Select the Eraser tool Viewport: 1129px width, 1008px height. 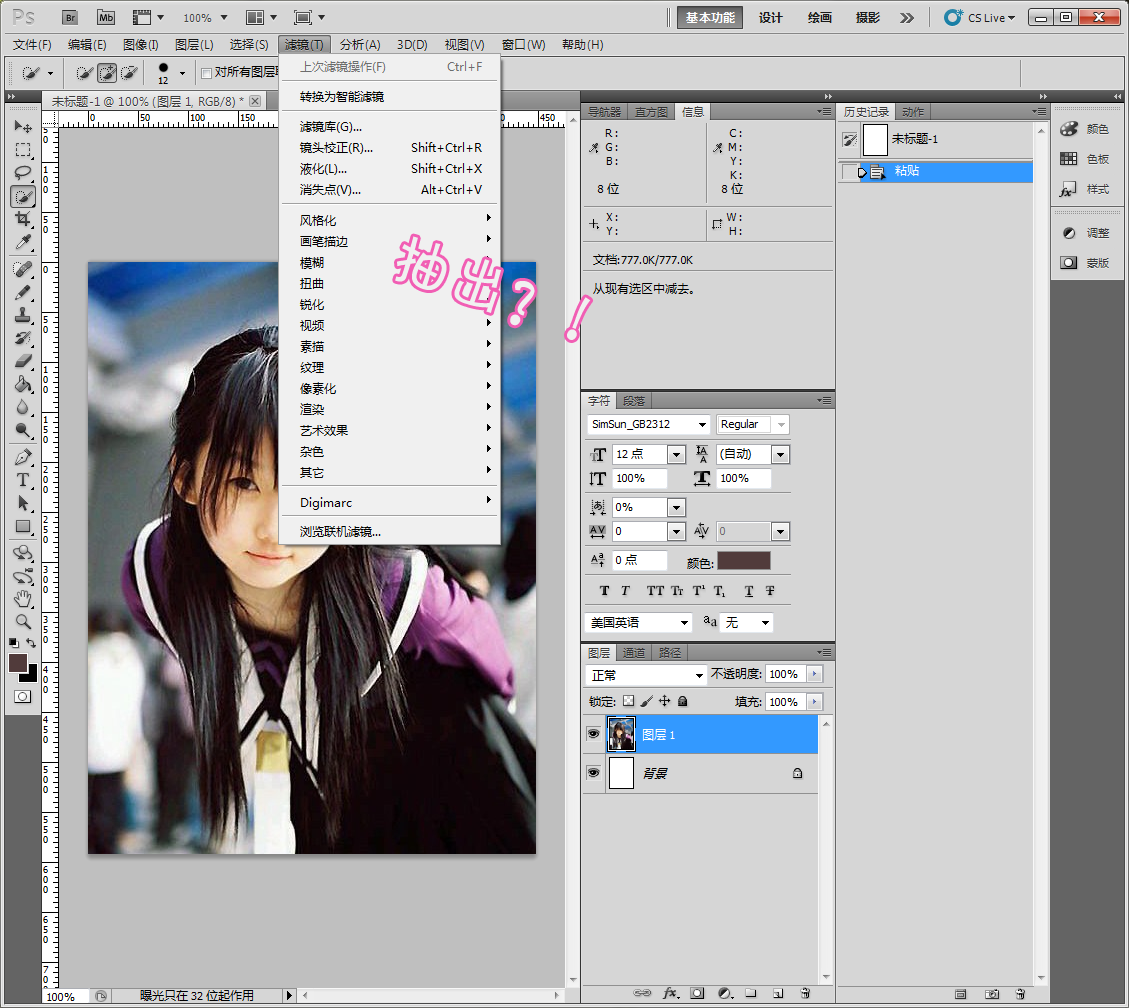pyautogui.click(x=23, y=361)
